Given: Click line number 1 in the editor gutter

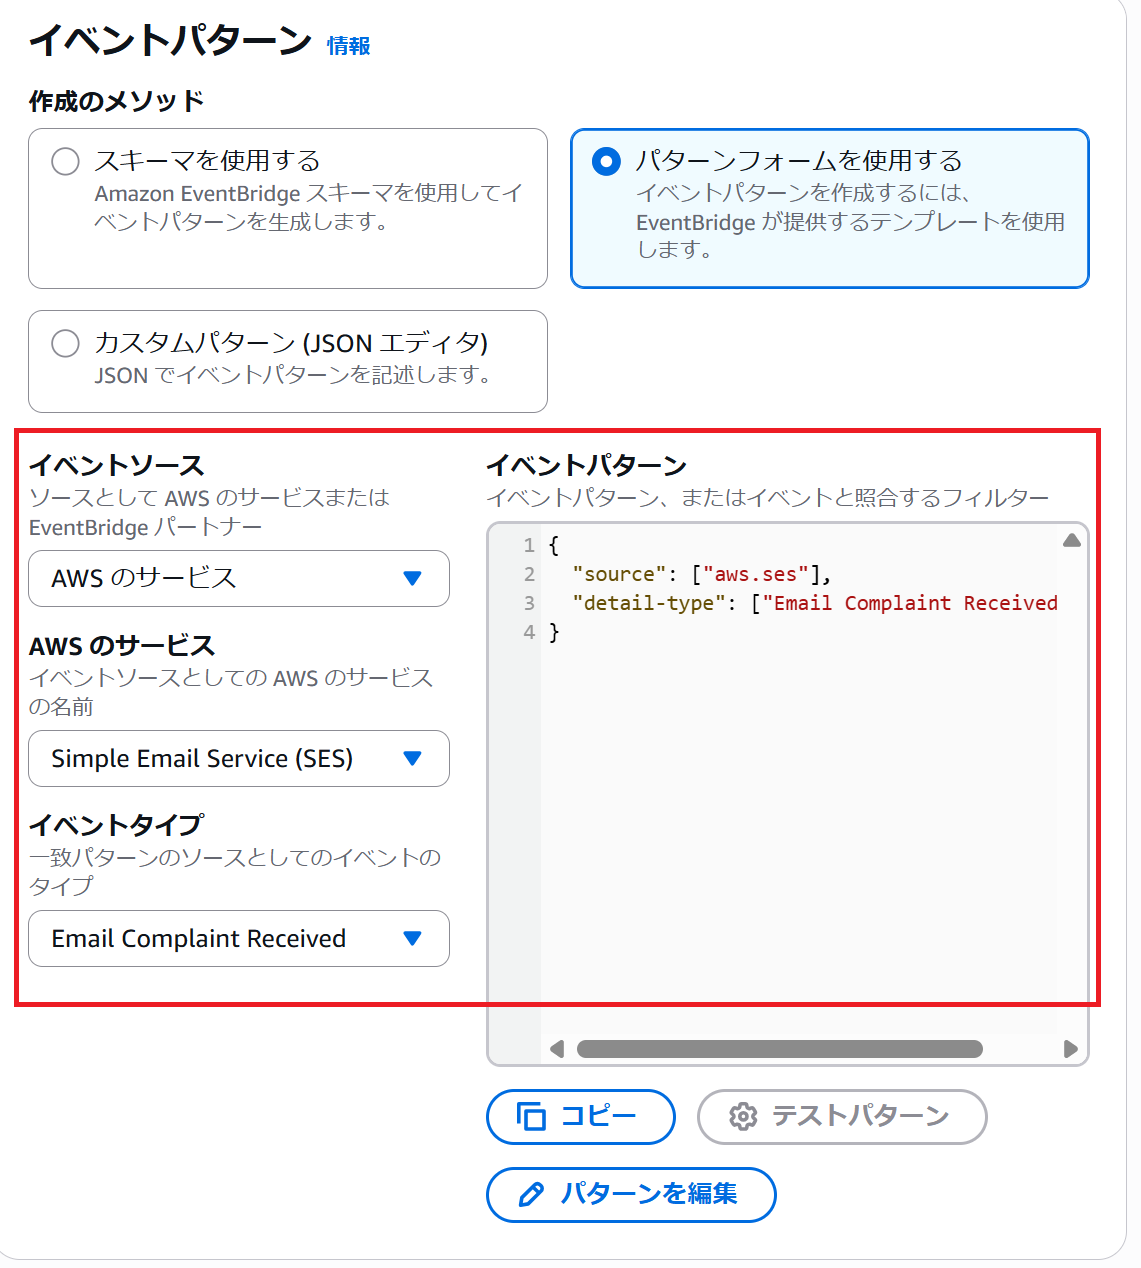Looking at the screenshot, I should 528,545.
